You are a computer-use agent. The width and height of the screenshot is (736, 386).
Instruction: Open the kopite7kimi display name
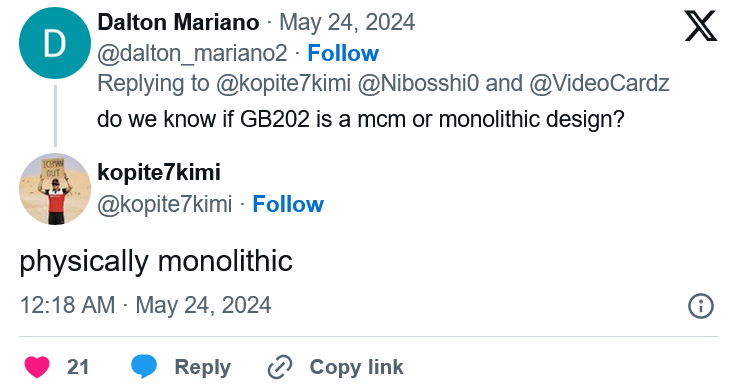pos(159,172)
